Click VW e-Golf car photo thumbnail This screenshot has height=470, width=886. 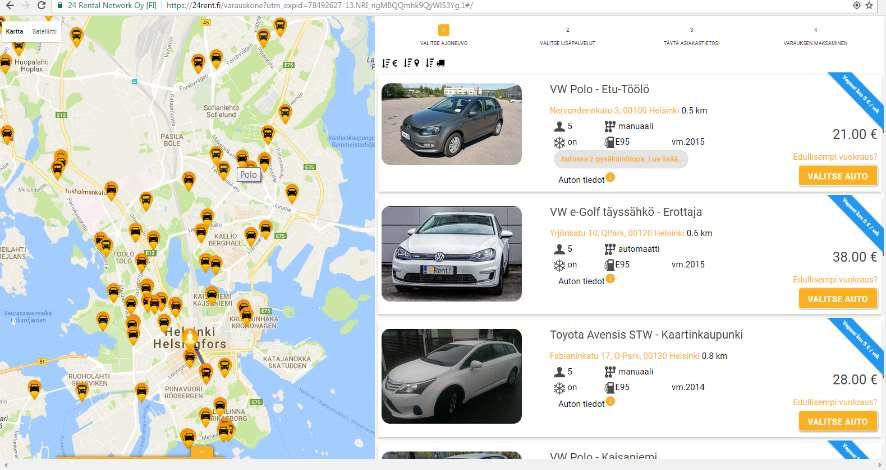452,253
